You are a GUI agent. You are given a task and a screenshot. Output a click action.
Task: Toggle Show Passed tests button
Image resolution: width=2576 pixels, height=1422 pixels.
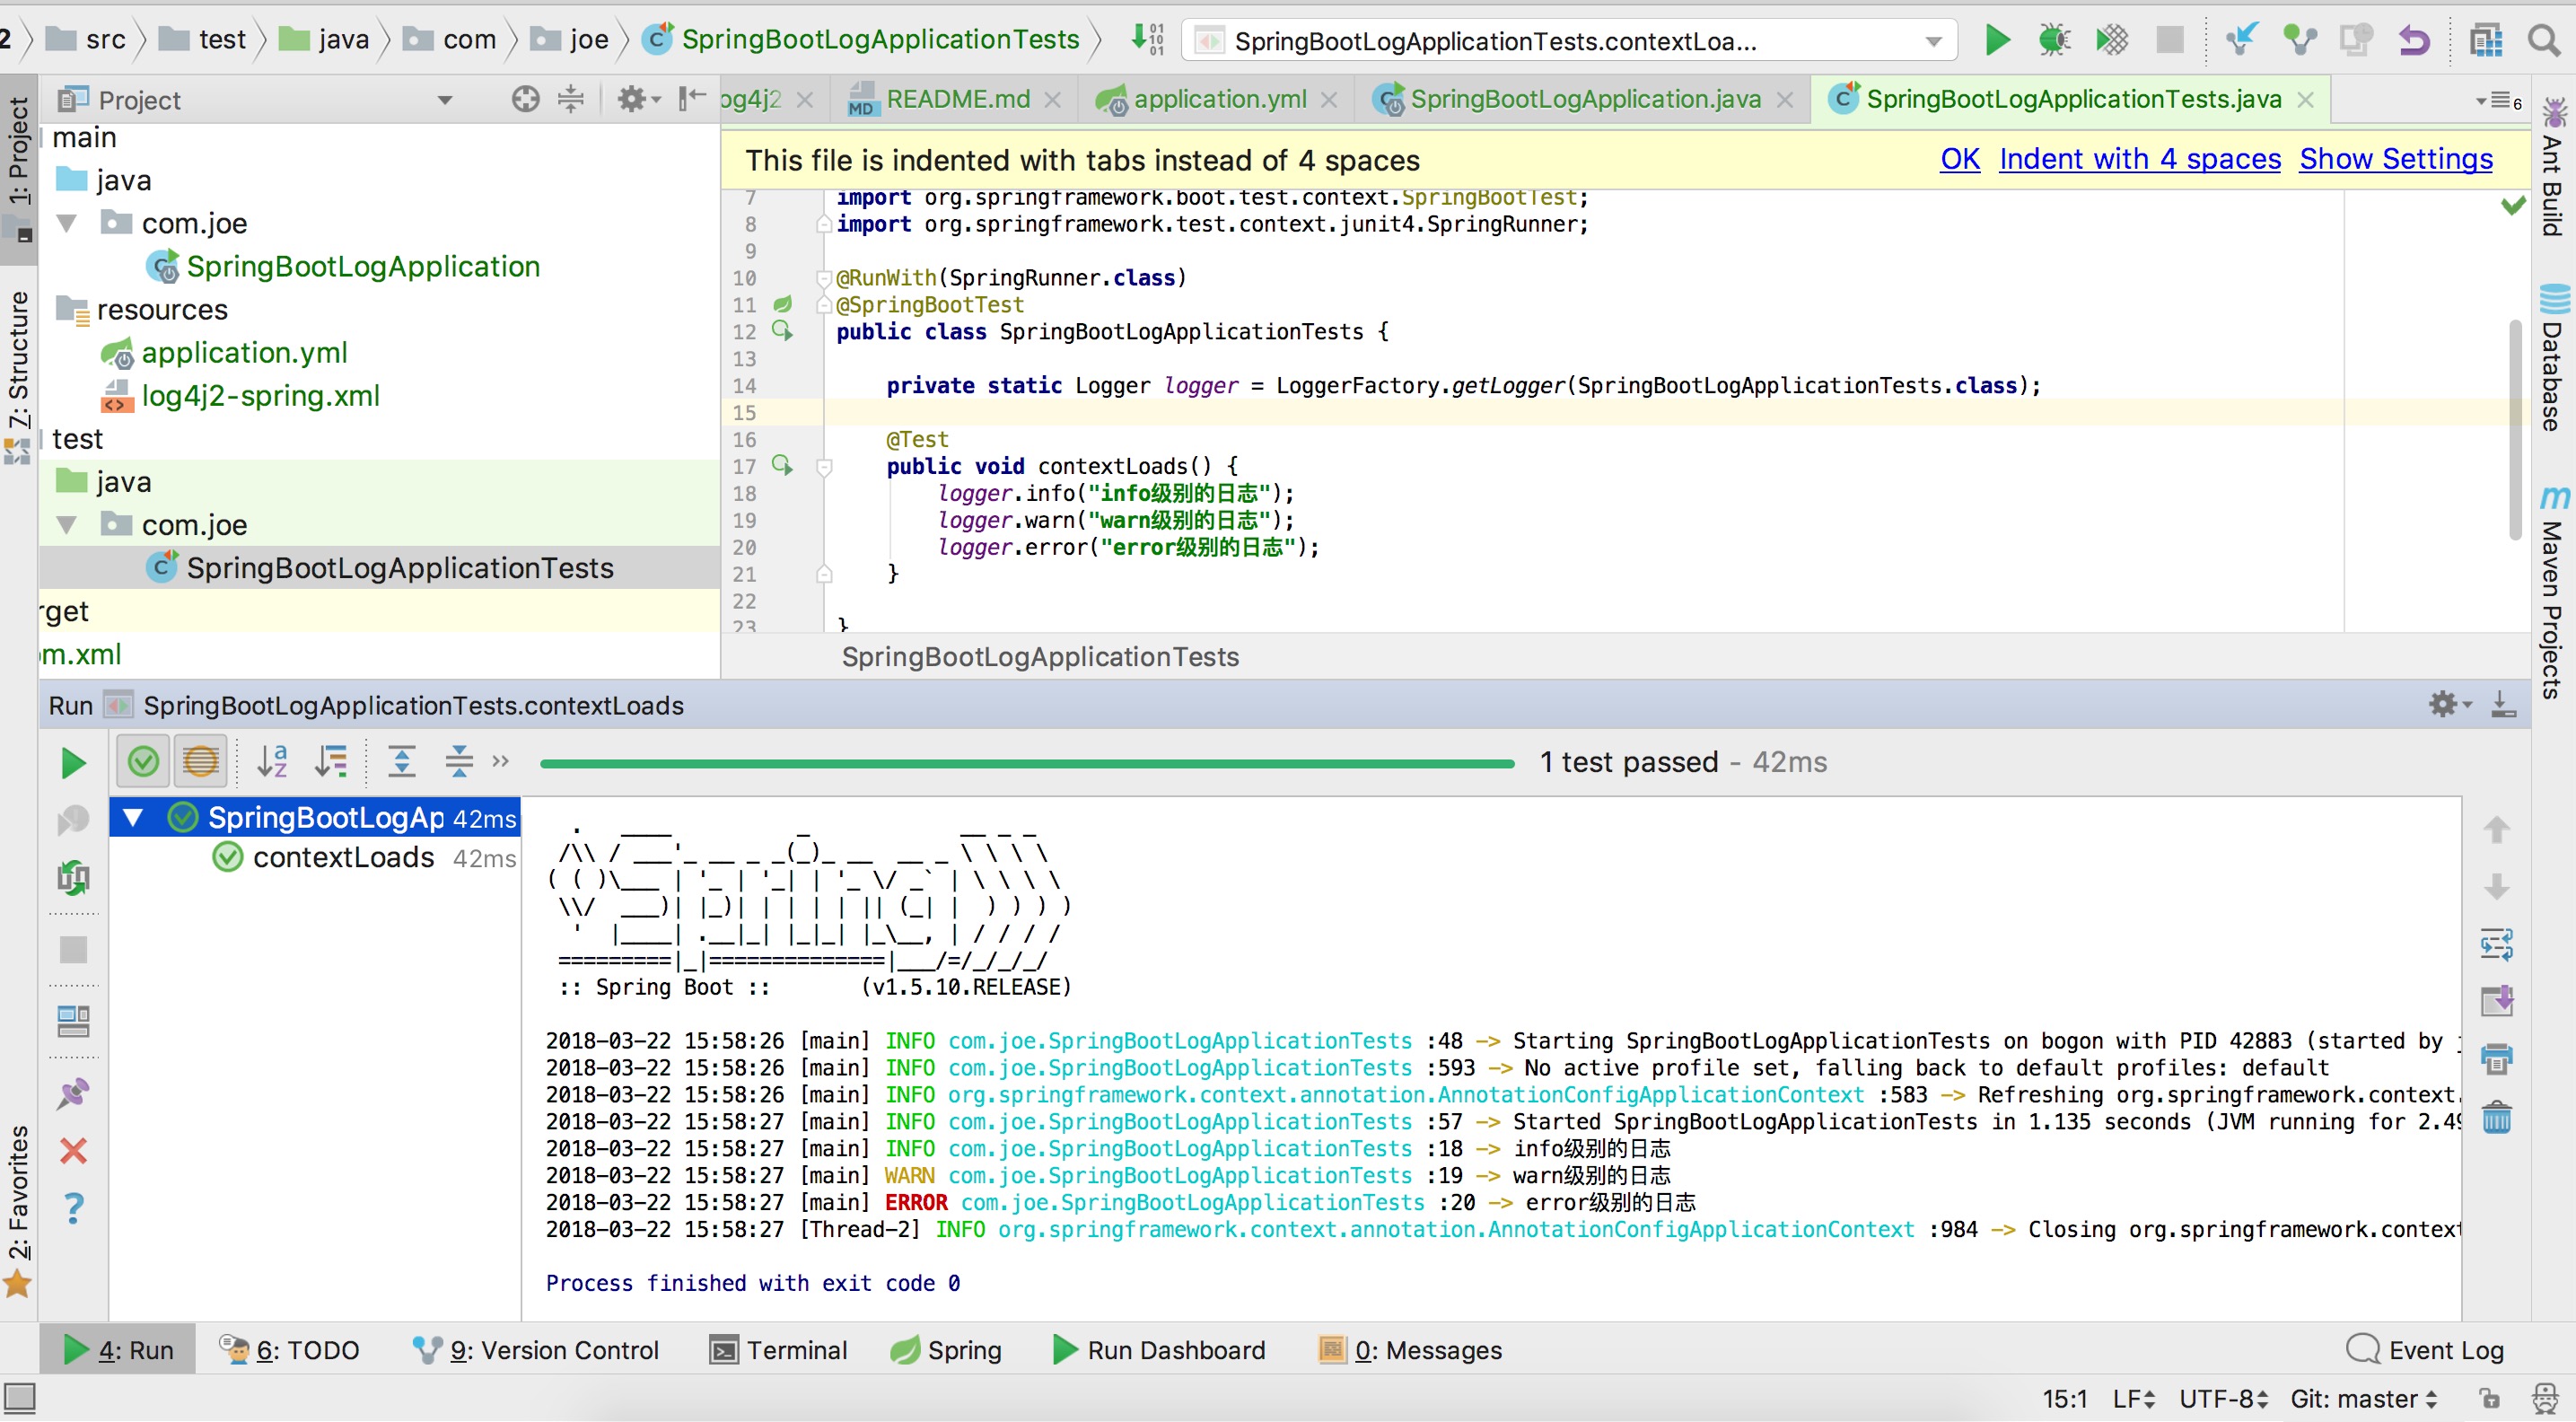click(x=143, y=762)
